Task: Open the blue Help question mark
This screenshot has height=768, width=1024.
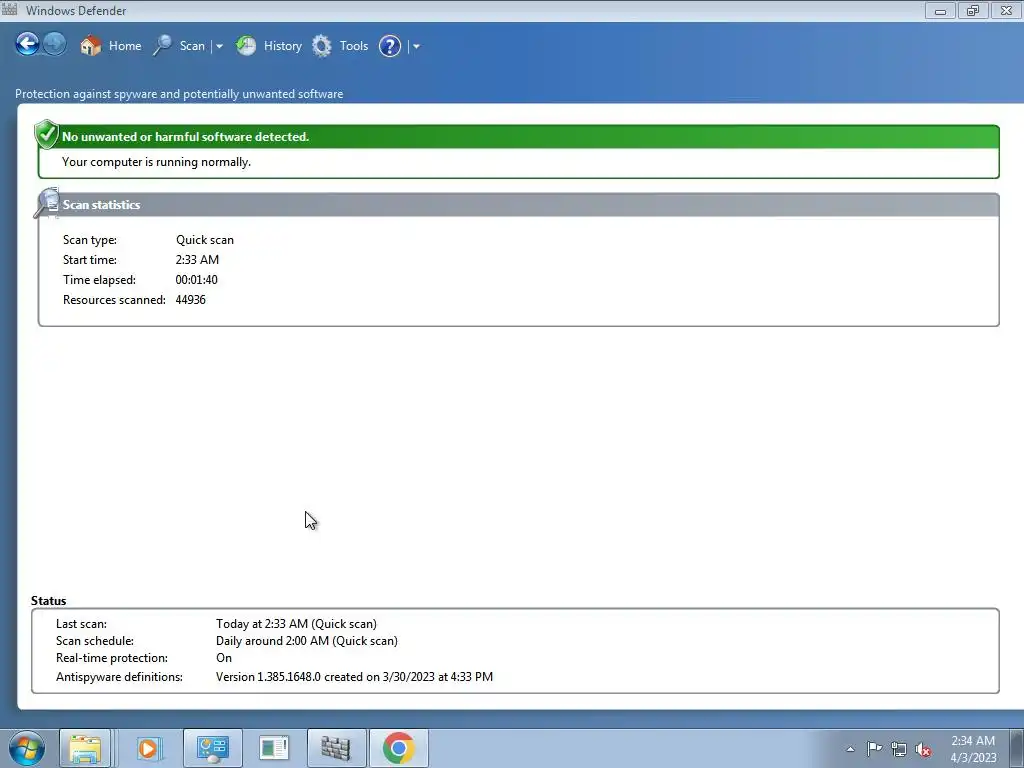Action: pyautogui.click(x=390, y=46)
